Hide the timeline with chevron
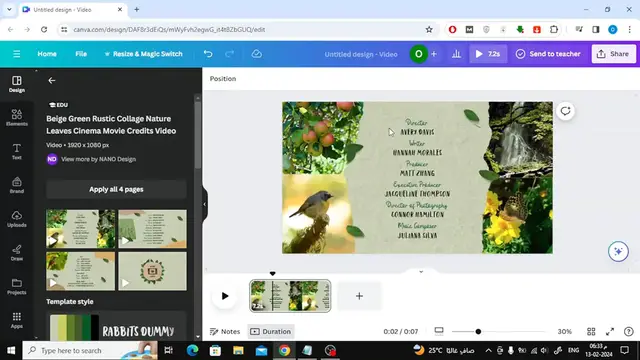Viewport: 640px width, 360px height. pos(421,272)
